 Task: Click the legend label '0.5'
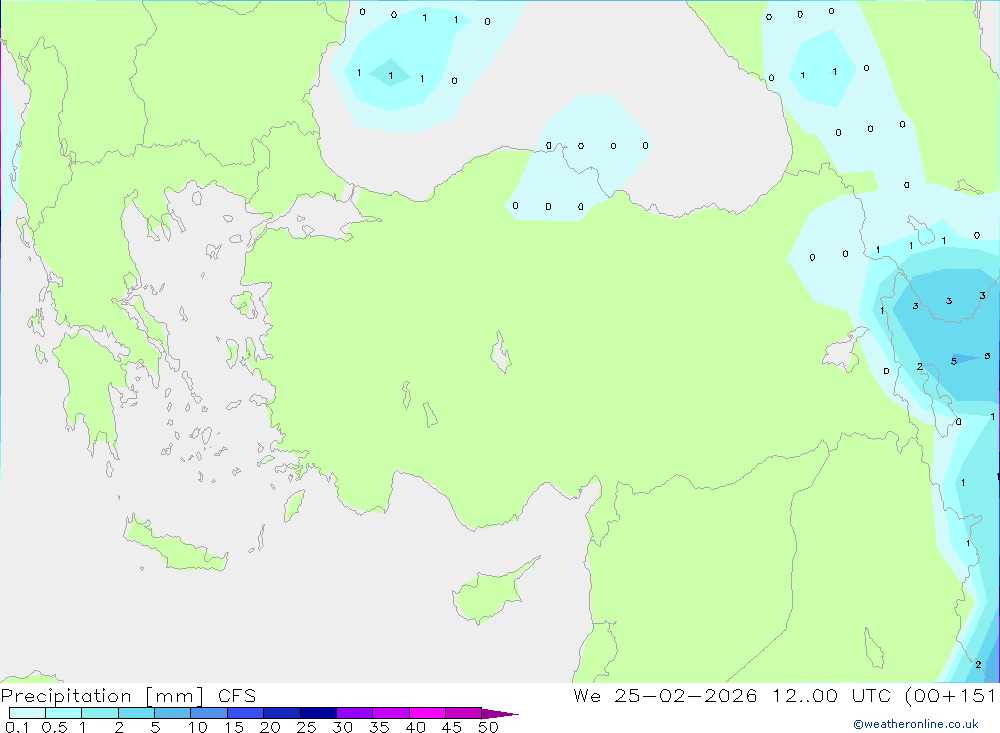coord(54,727)
